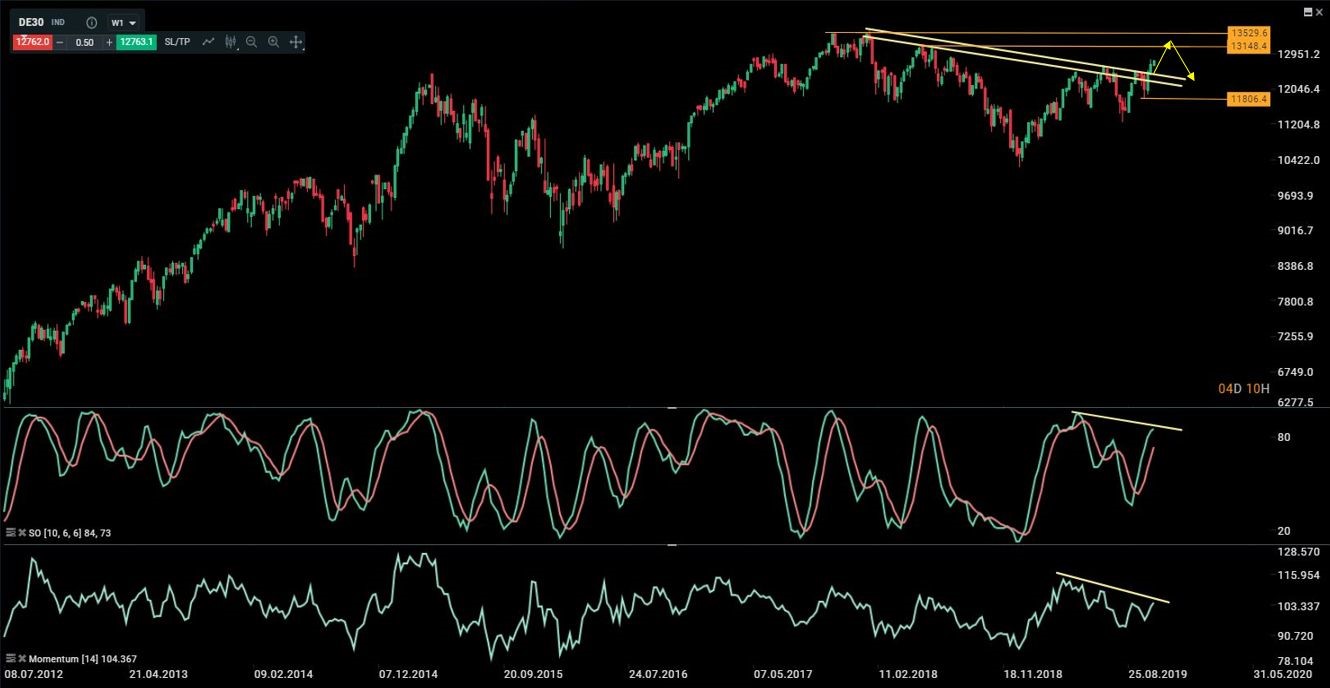Click the SO [10, 6, 6] indicator label
The height and width of the screenshot is (688, 1330).
70,533
